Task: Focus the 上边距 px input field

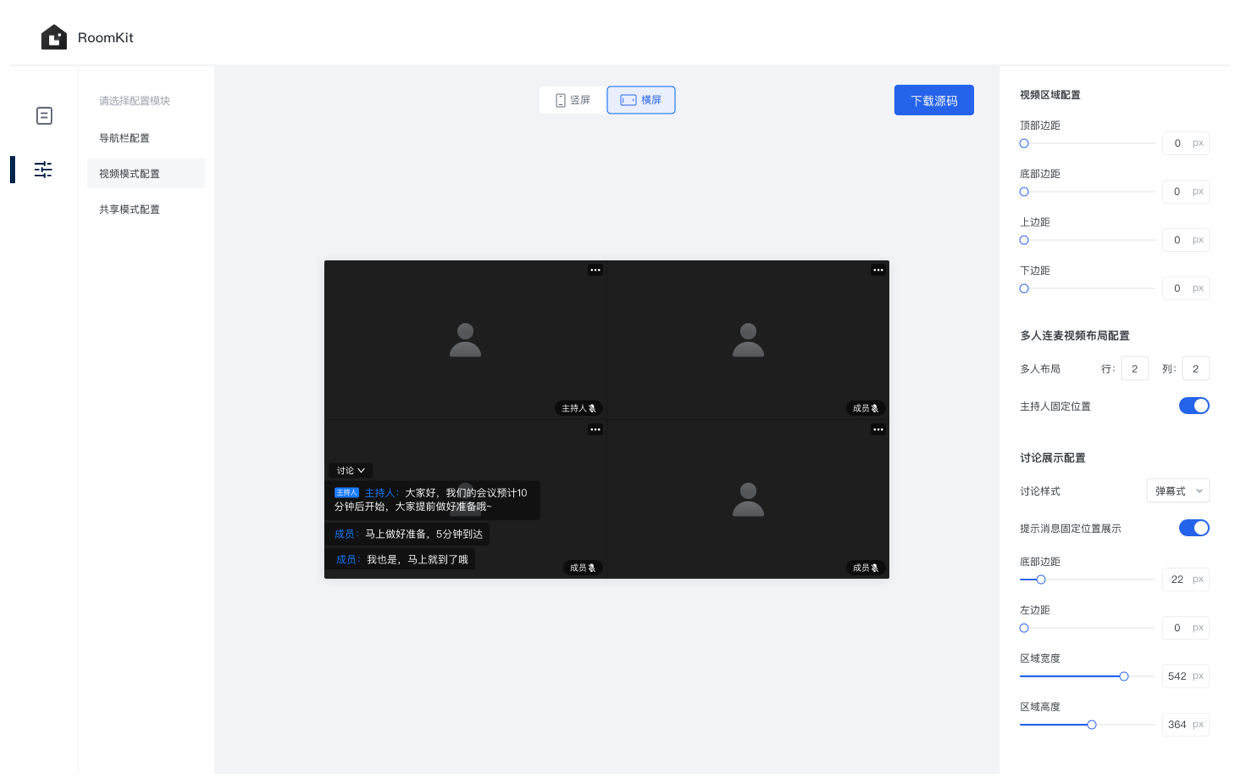Action: point(1186,240)
